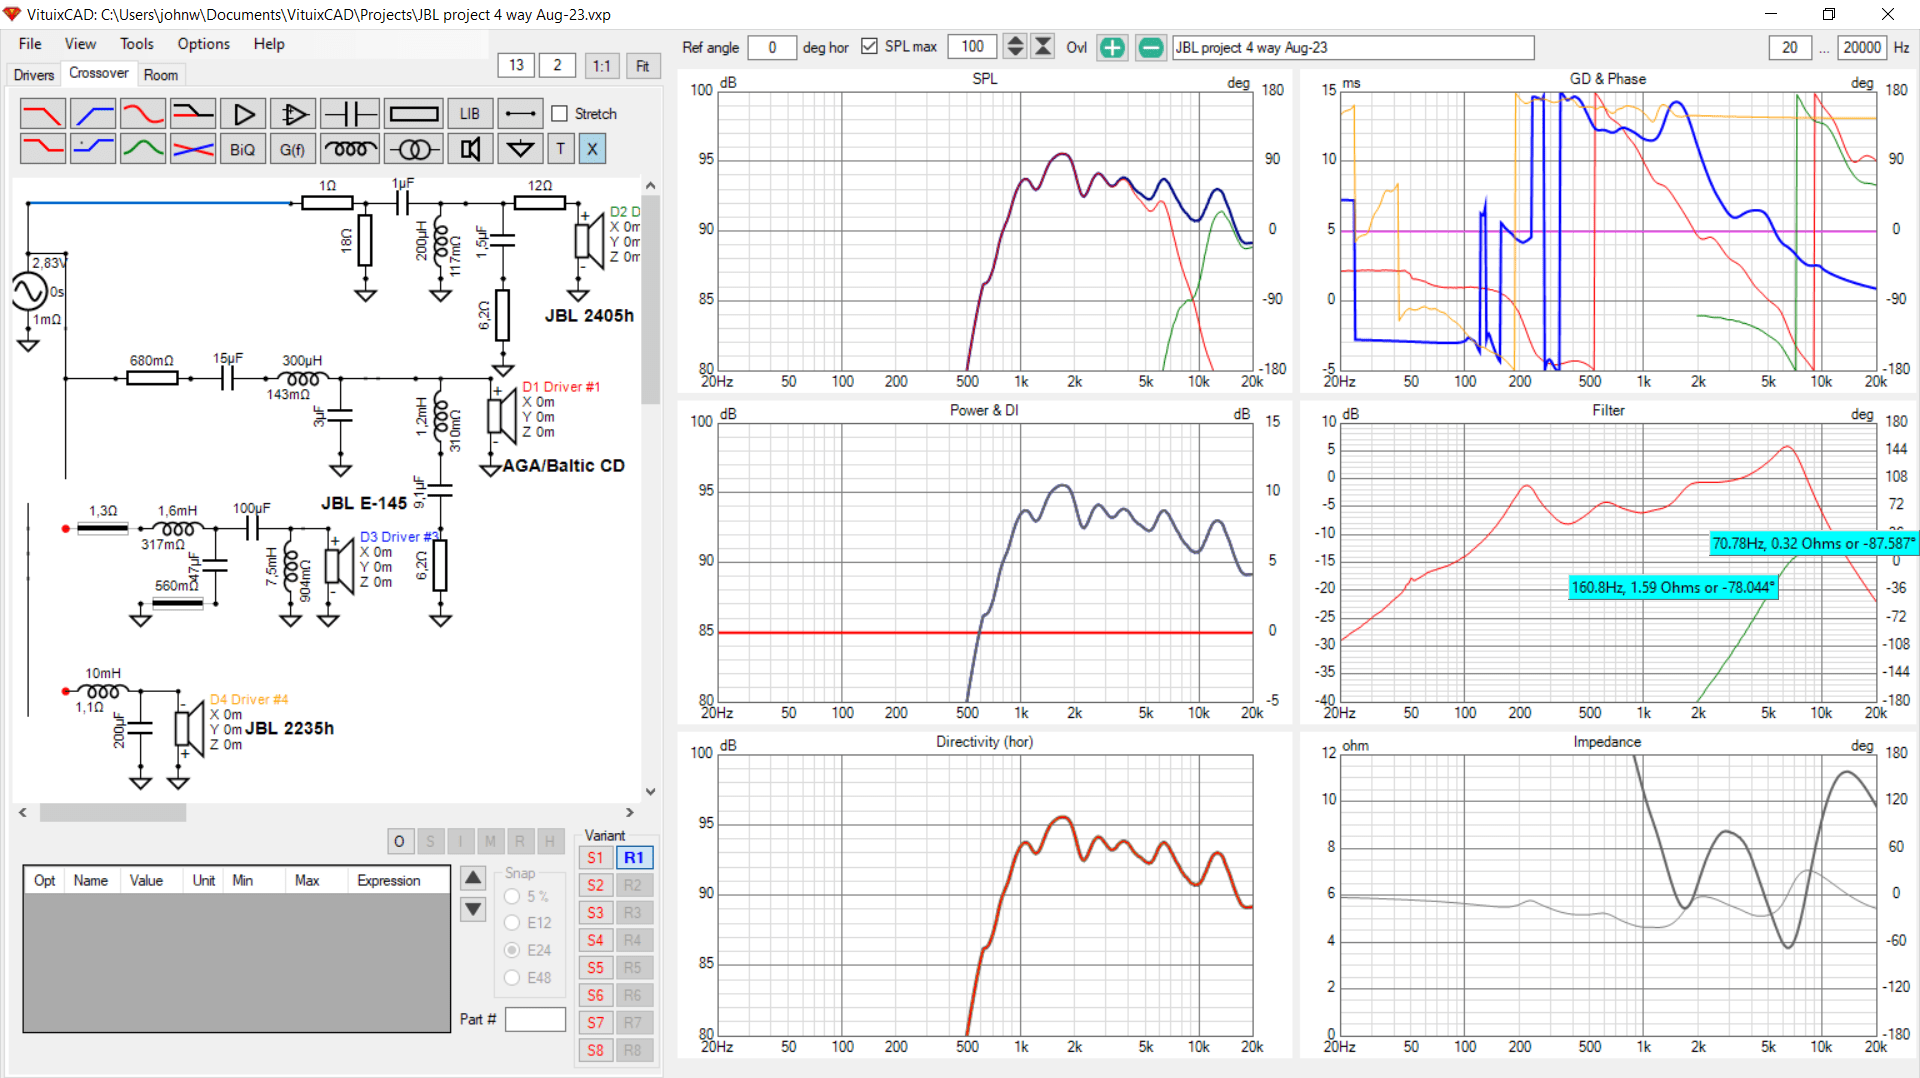1920x1078 pixels.
Task: Open the Options menu
Action: click(204, 44)
